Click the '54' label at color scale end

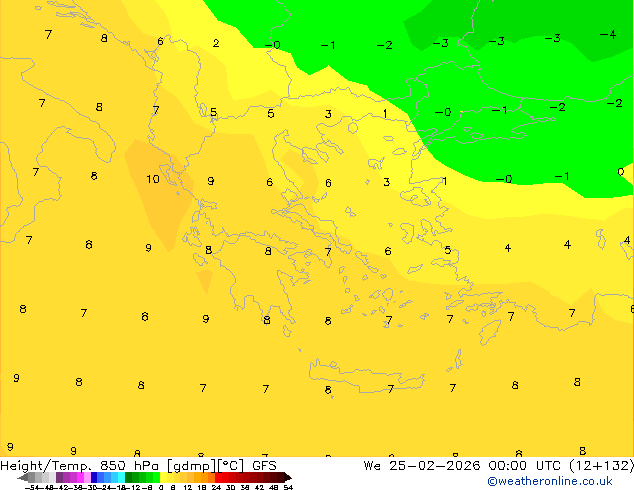(288, 488)
